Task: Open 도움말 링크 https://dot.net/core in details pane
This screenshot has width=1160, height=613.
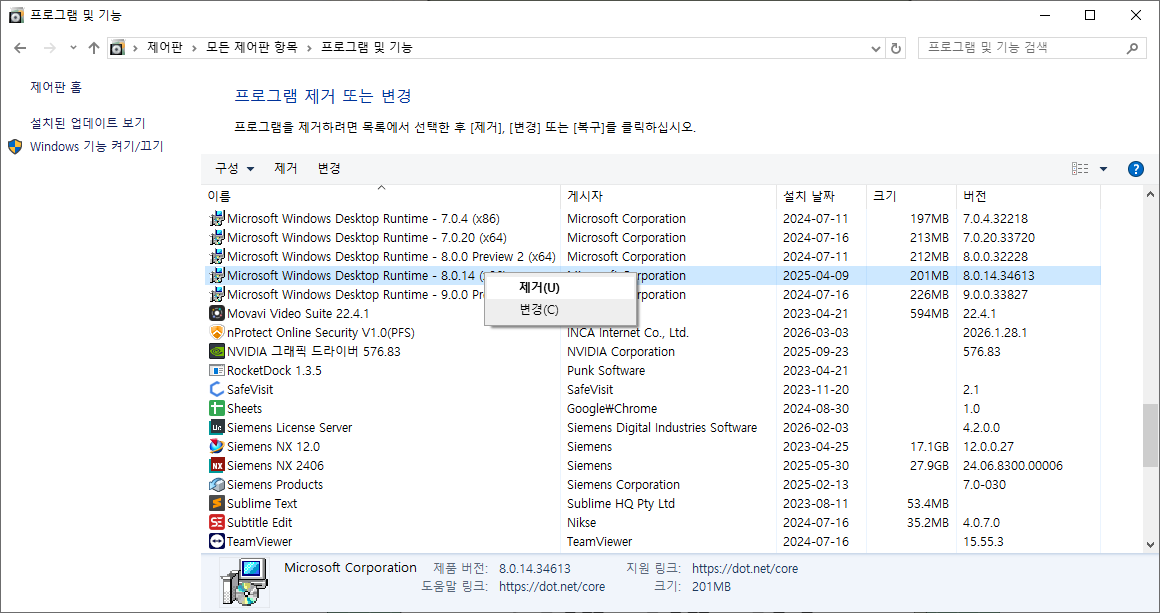Action: click(552, 586)
